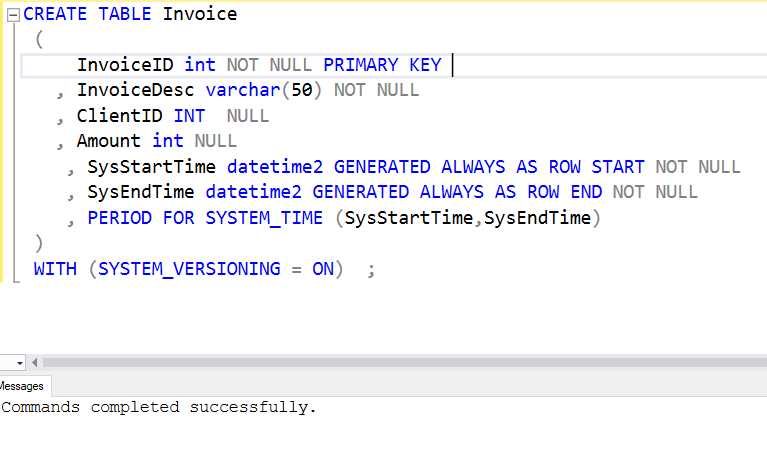
Task: Click the "SysStartTime" column definition name
Action: [x=152, y=167]
